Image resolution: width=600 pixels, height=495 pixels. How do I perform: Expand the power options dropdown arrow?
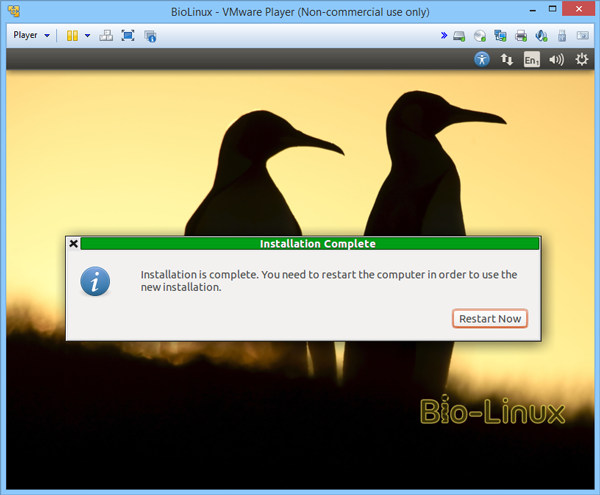(88, 36)
